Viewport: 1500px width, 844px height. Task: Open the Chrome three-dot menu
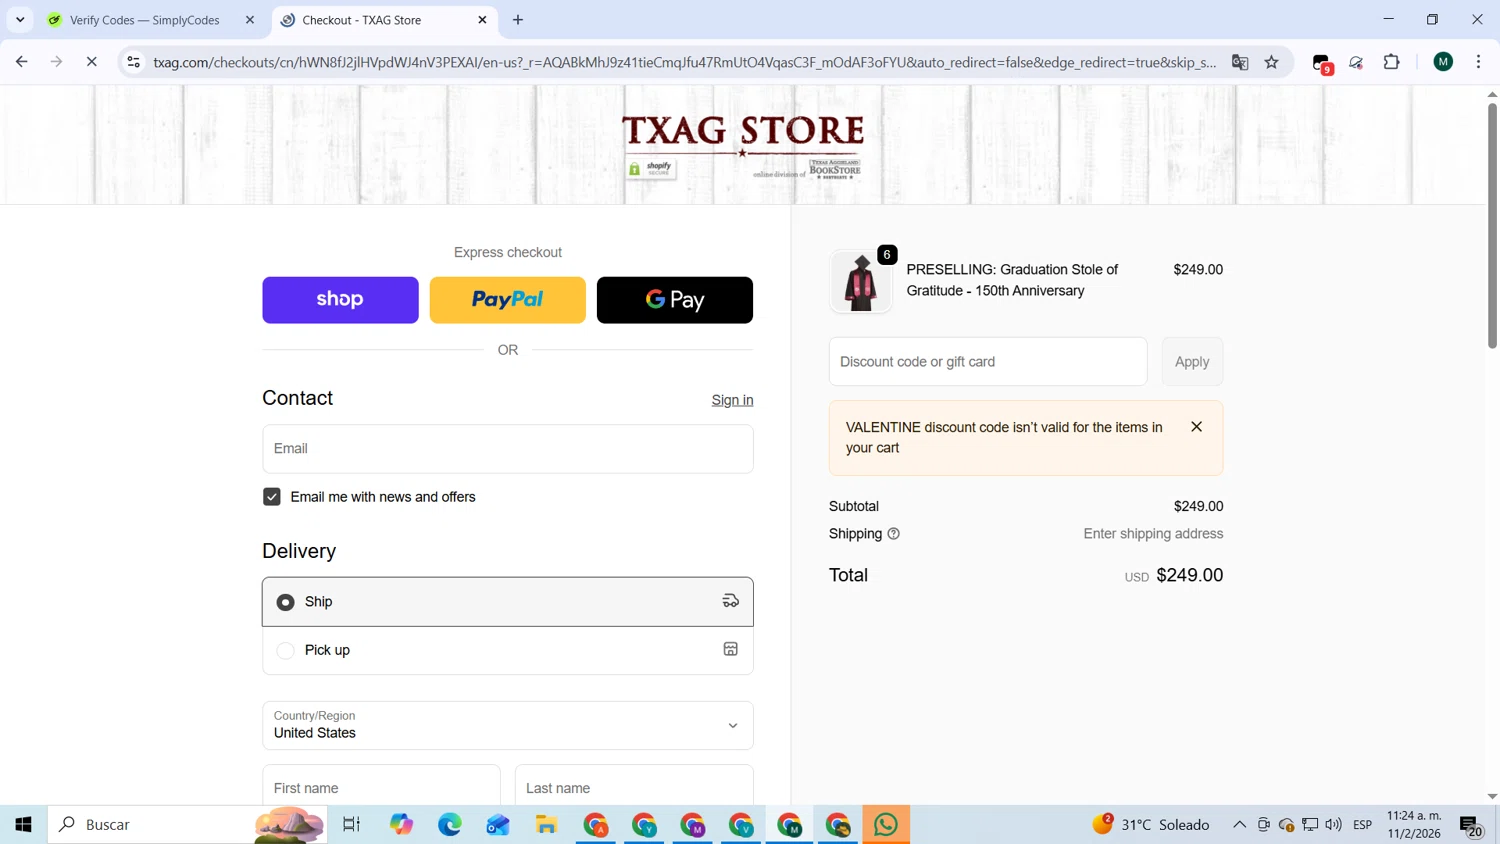click(x=1478, y=62)
